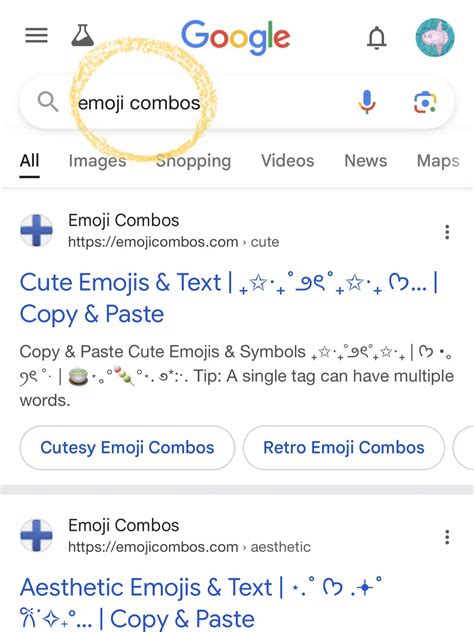Open notifications bell
The width and height of the screenshot is (474, 632).
click(376, 37)
